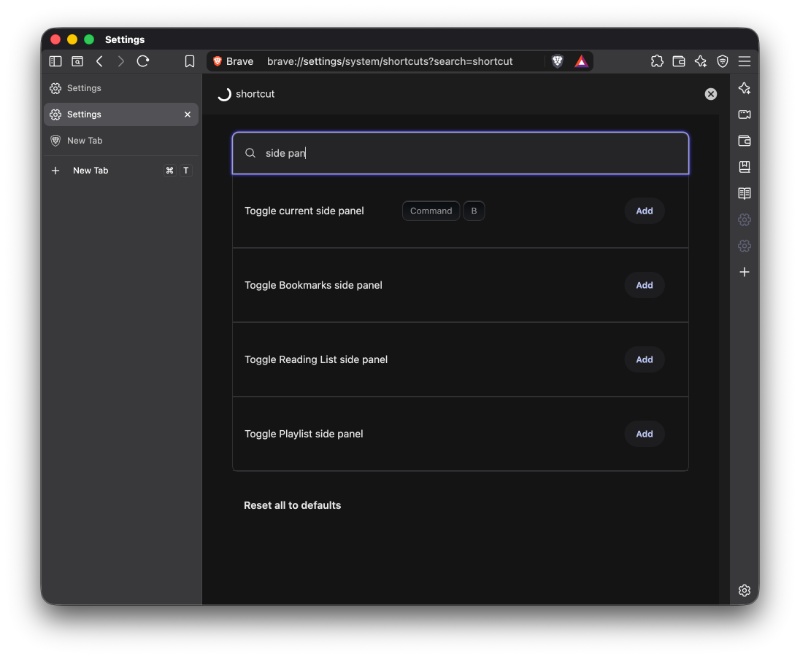Open the Extensions puzzle icon

tap(657, 61)
